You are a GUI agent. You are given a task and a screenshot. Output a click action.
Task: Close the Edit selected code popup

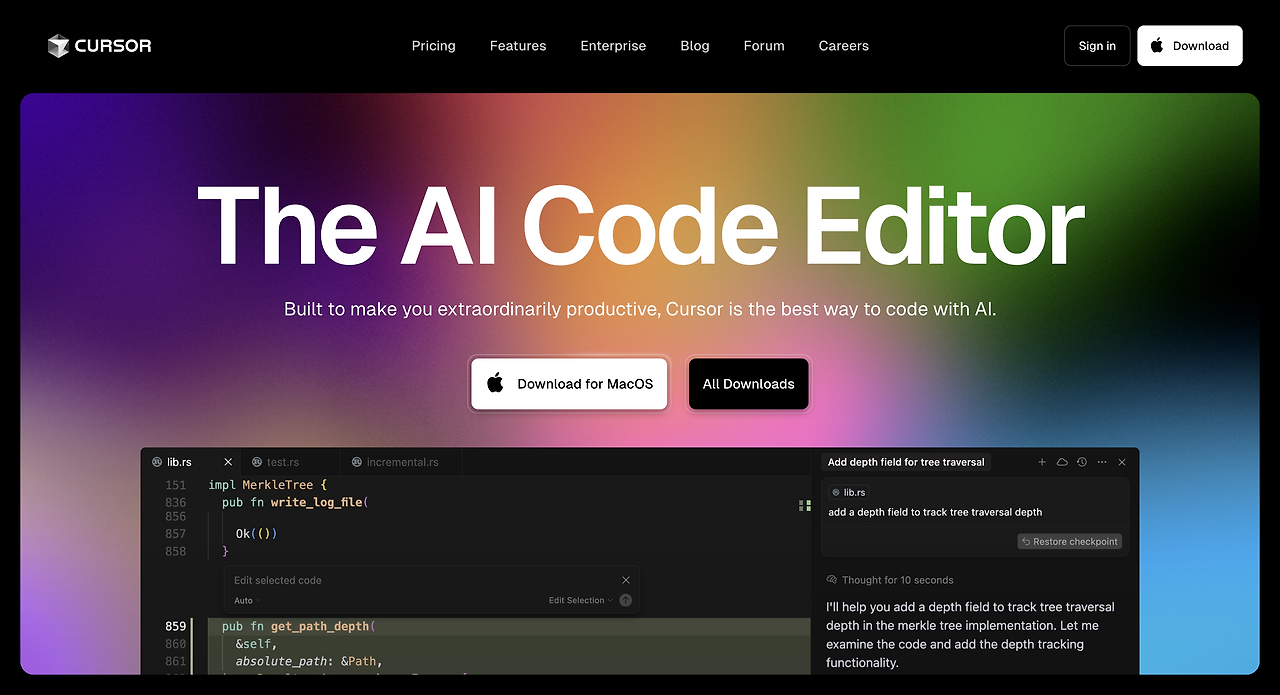[626, 580]
